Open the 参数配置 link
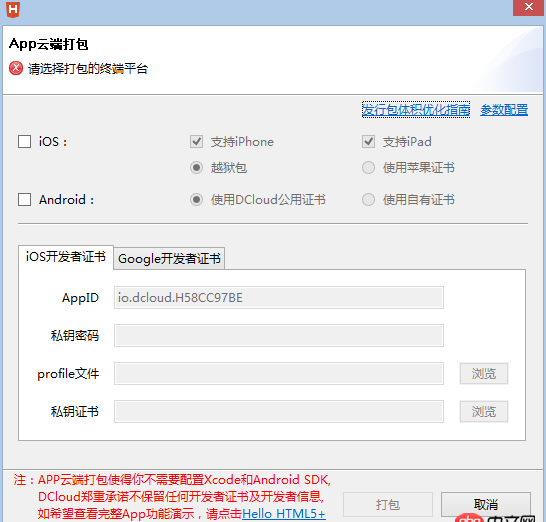This screenshot has height=522, width=546. [504, 110]
